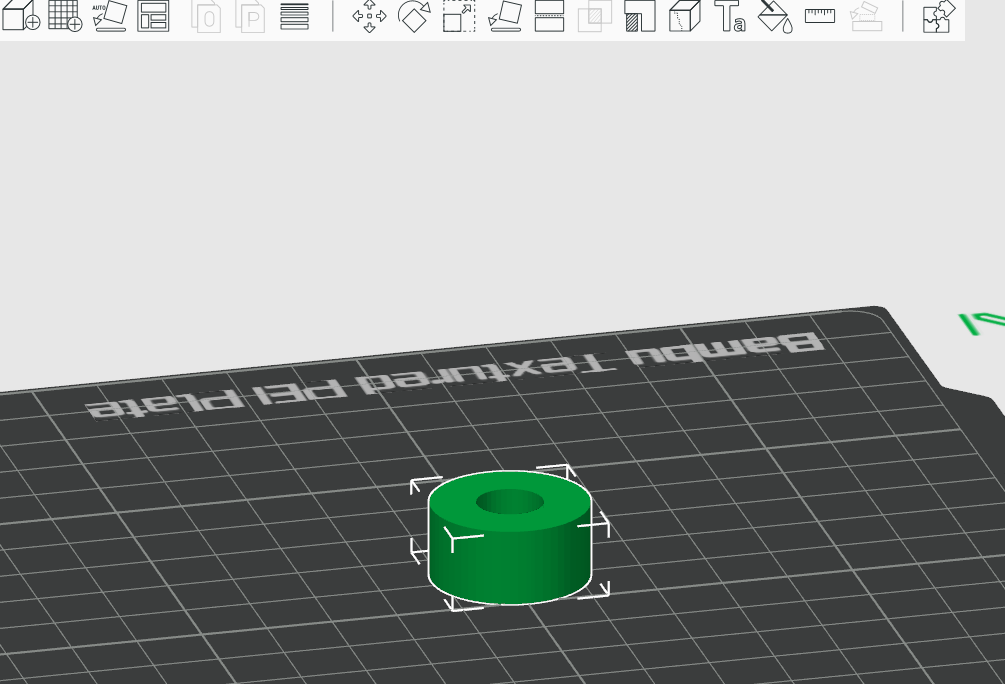Viewport: 1005px width, 684px height.
Task: Click the Mesh Boolean icon
Action: click(x=595, y=16)
